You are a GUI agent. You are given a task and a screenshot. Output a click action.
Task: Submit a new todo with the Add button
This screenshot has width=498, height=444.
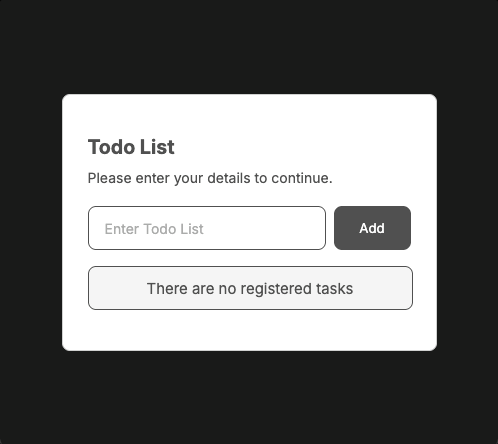pyautogui.click(x=372, y=228)
